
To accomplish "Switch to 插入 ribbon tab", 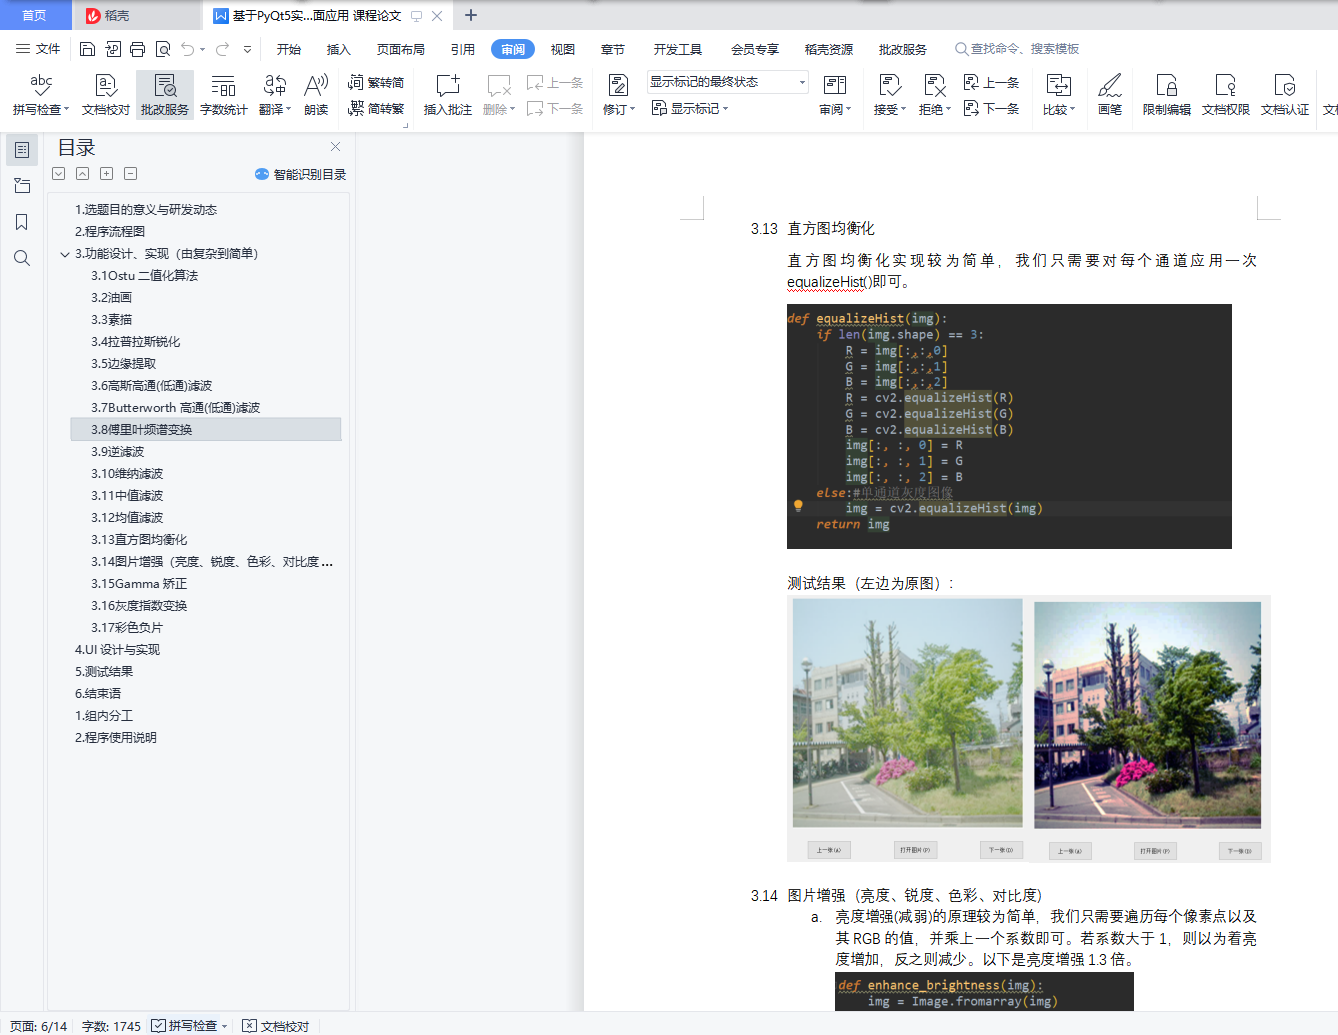I will click(x=339, y=49).
